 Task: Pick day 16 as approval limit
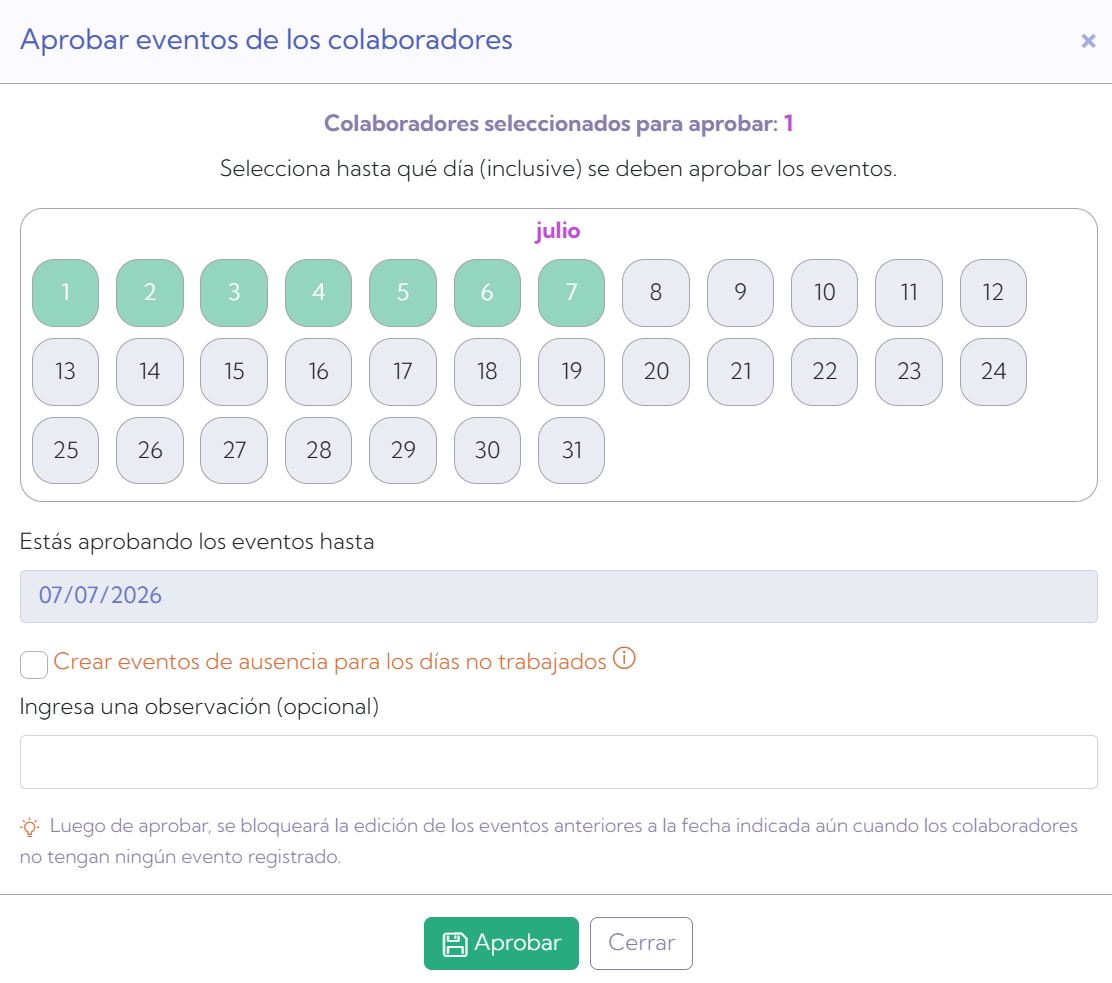(x=318, y=372)
